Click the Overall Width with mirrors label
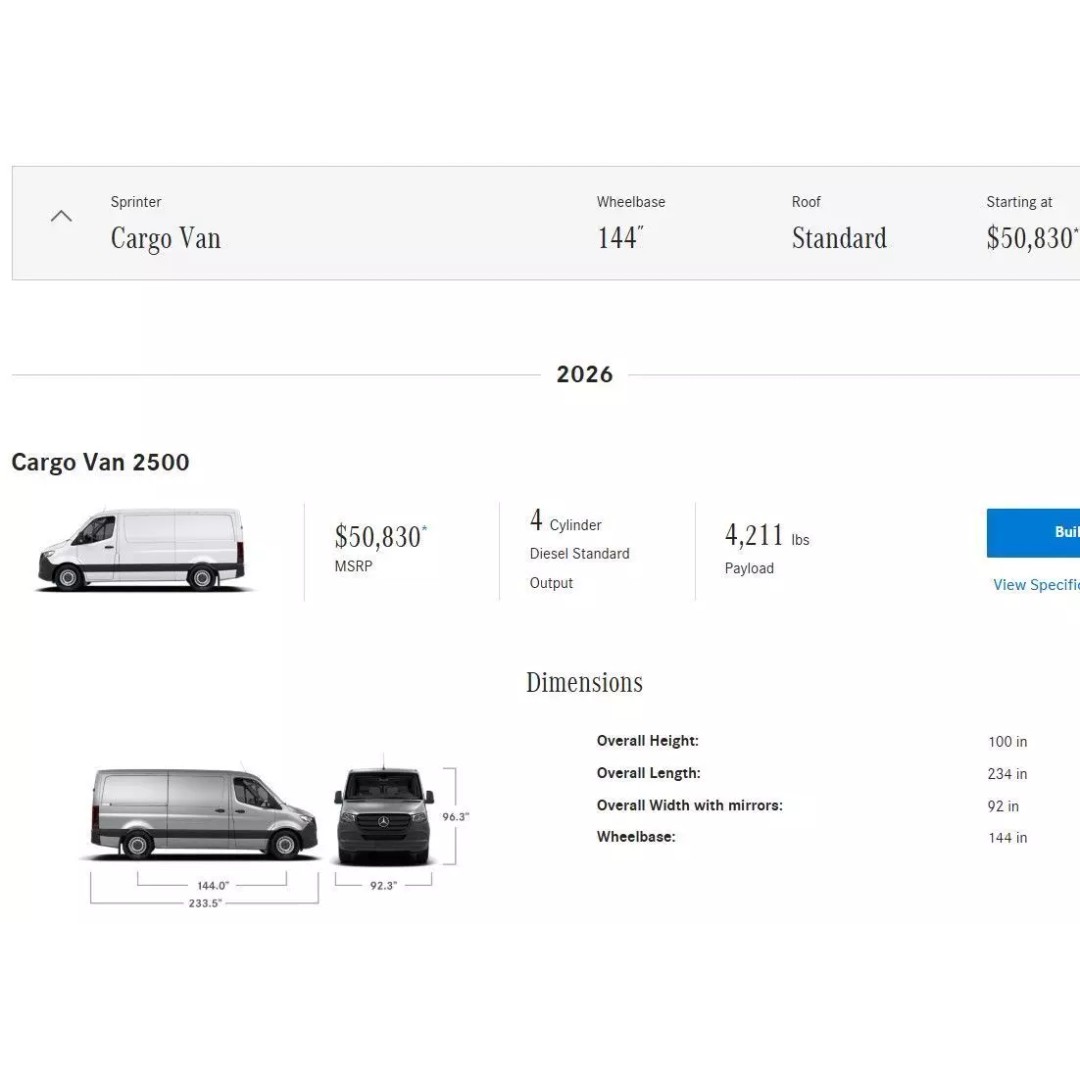The width and height of the screenshot is (1080, 1080). pos(689,805)
